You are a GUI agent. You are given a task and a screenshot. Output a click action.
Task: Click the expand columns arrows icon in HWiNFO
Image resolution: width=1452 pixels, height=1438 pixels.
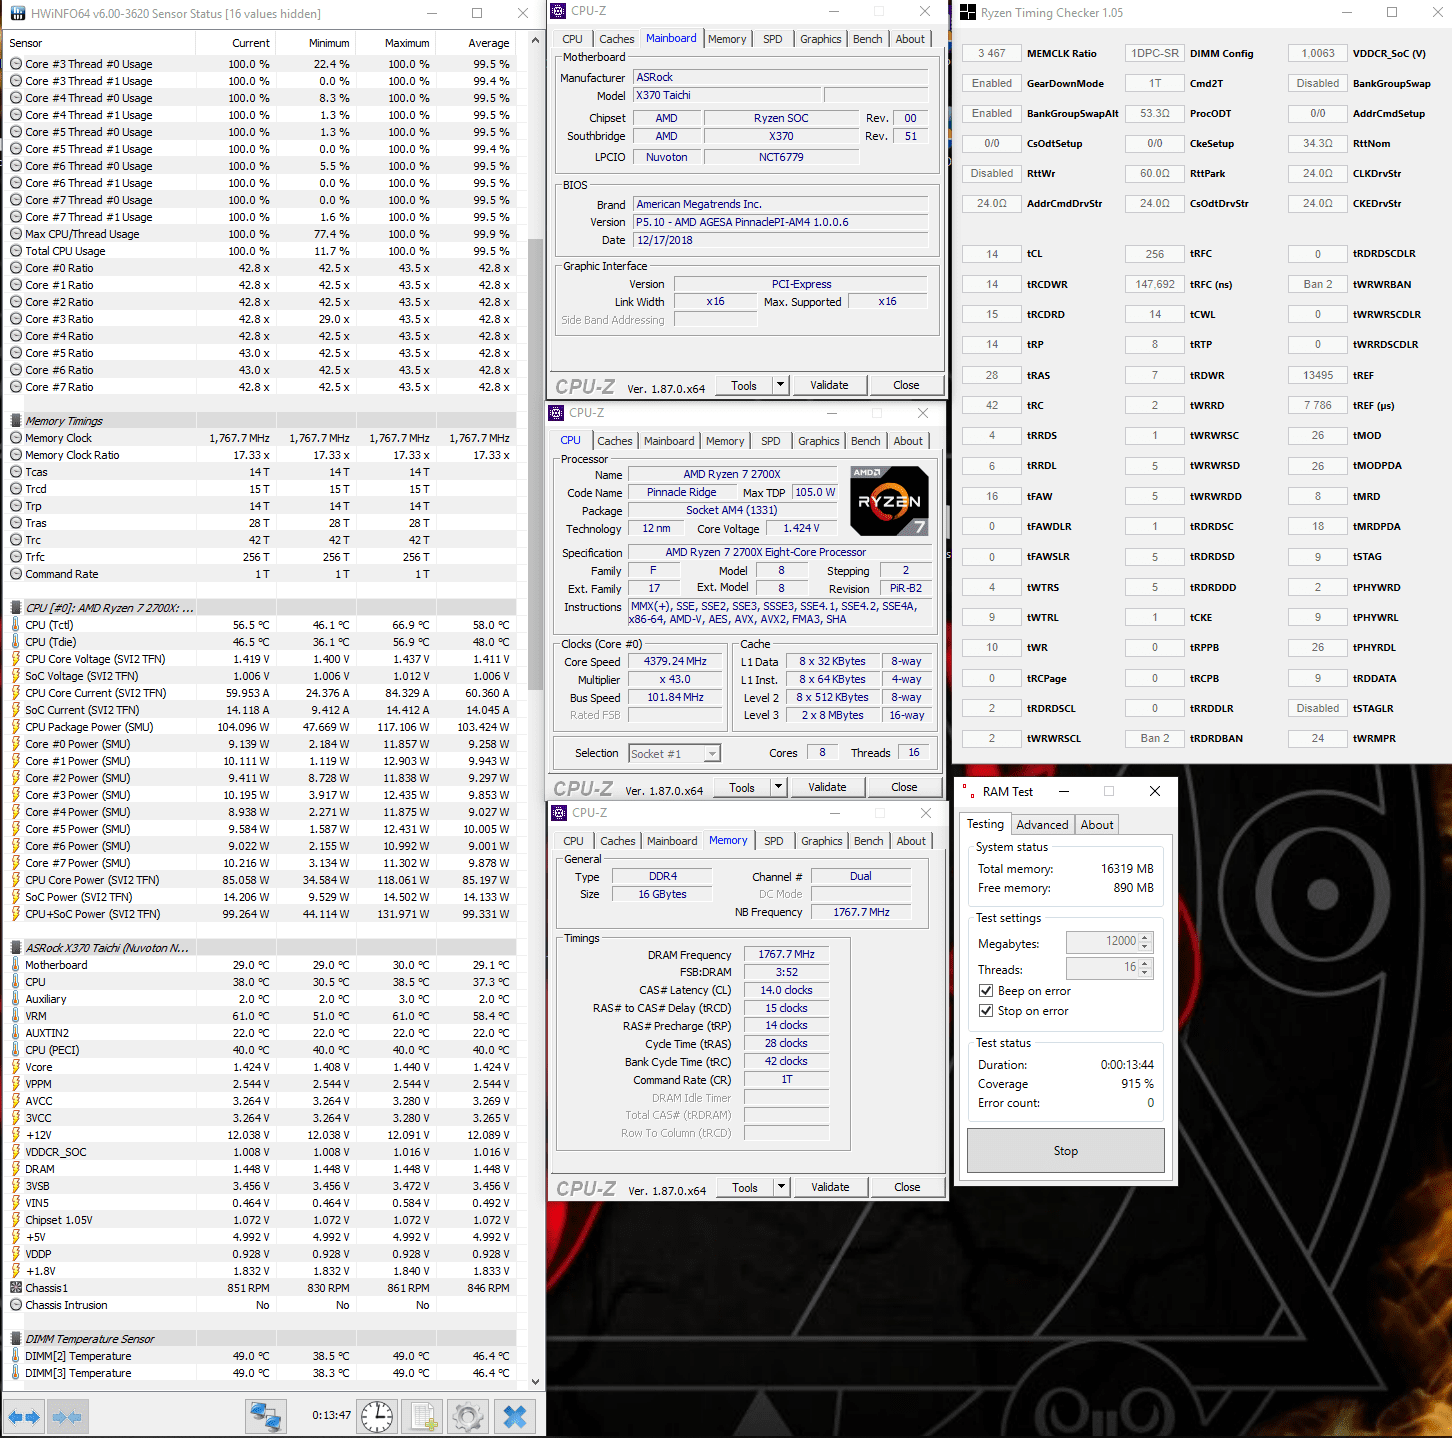[x=24, y=1416]
